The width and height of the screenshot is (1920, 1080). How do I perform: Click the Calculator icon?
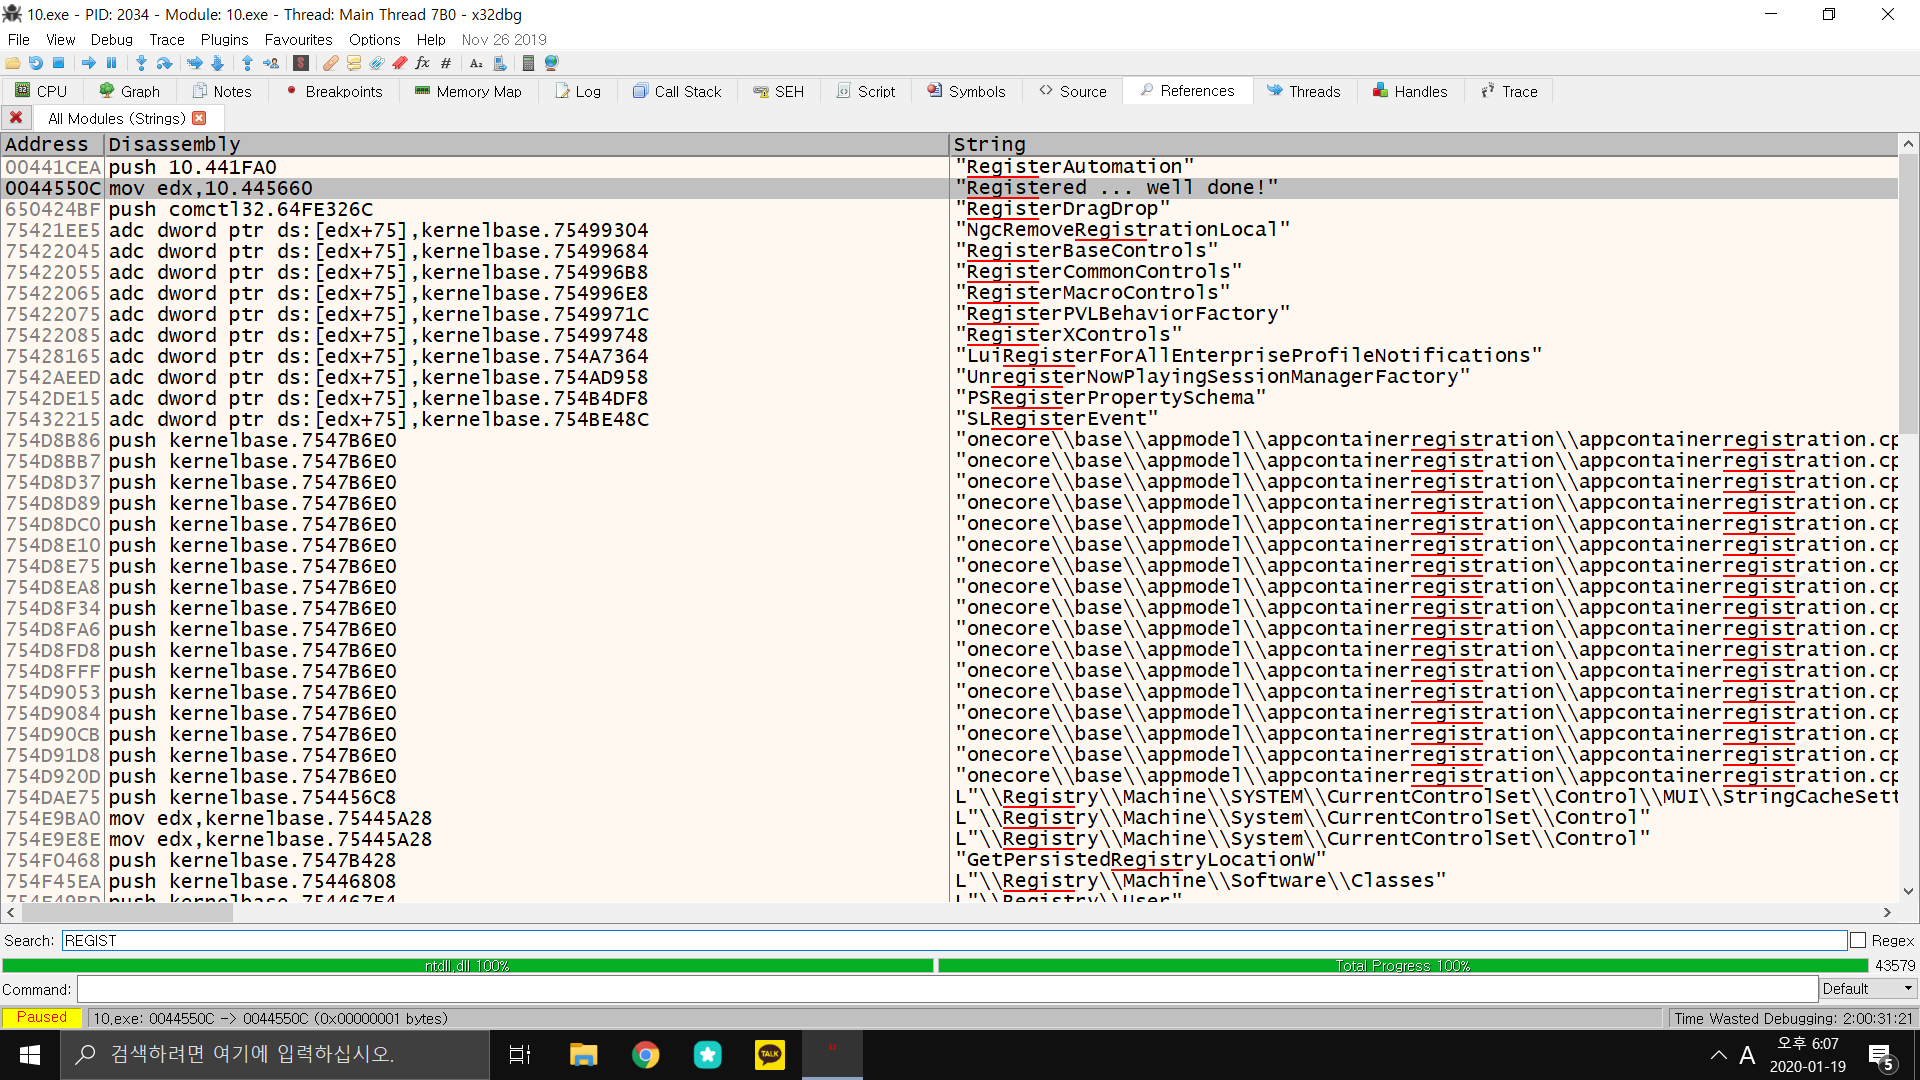point(529,63)
